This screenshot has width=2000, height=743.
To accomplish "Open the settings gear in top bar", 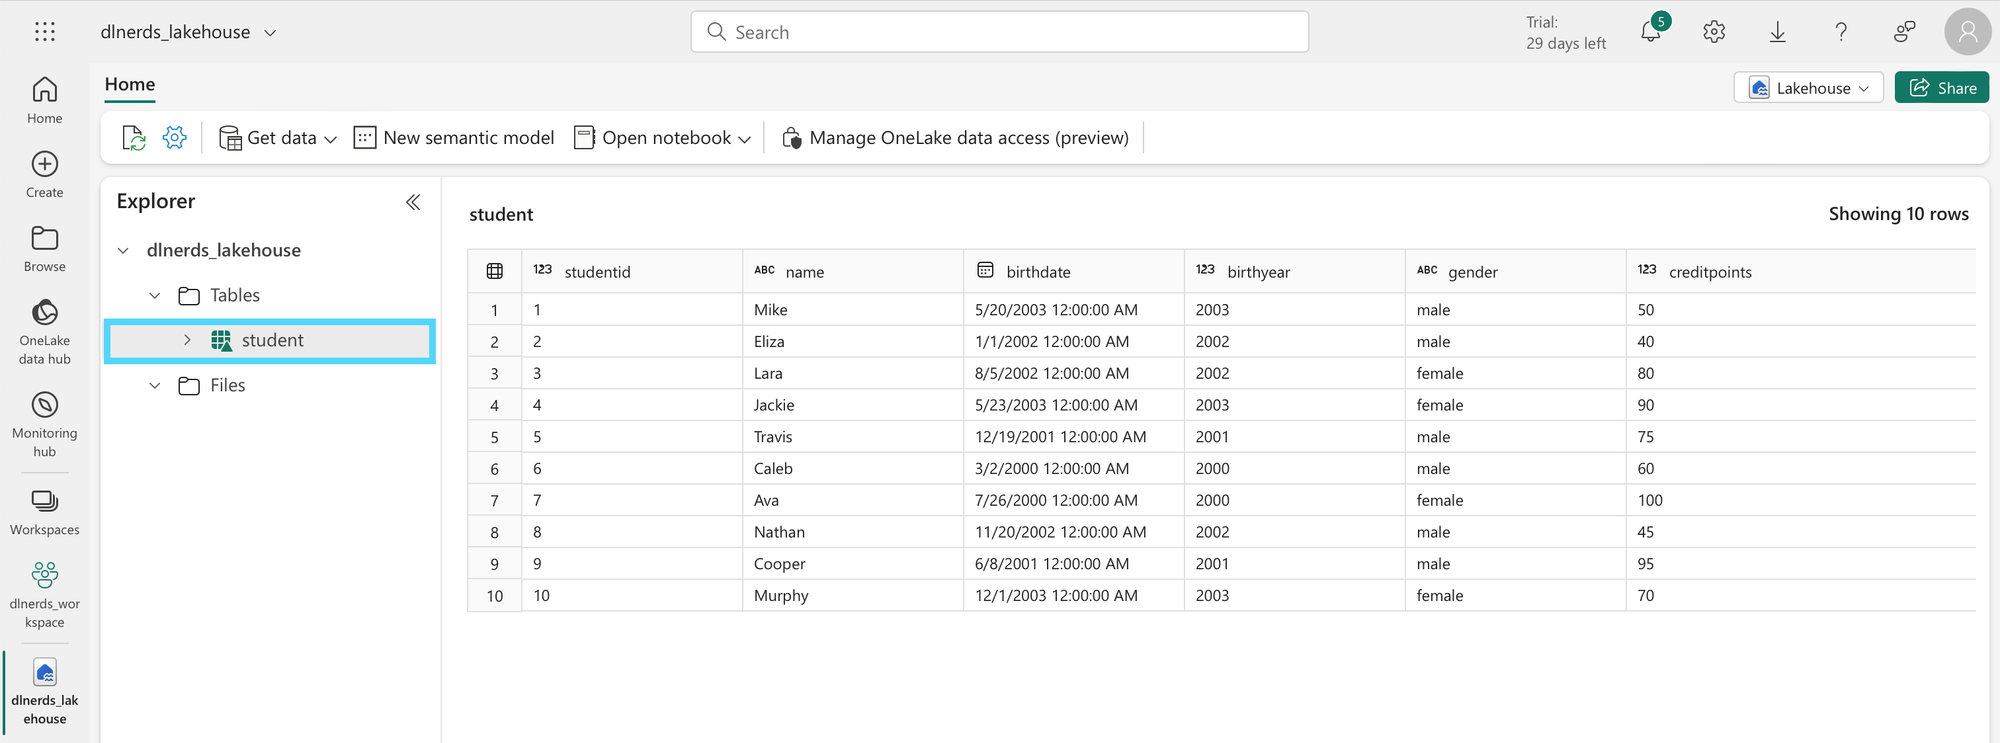I will tap(1714, 32).
